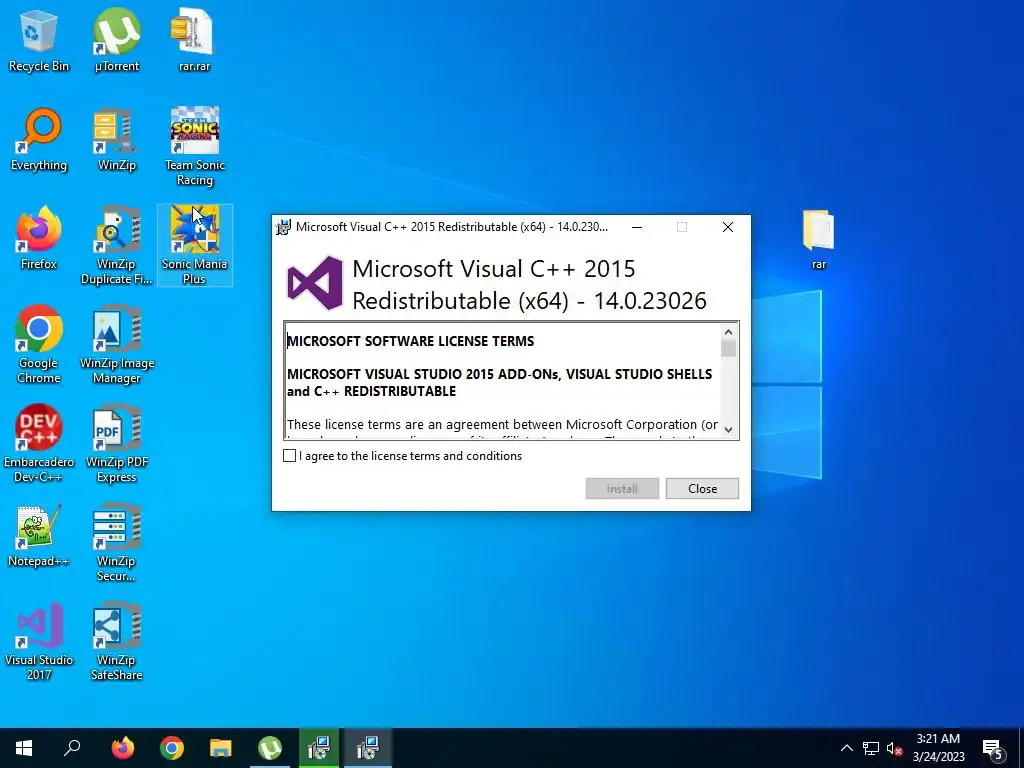The image size is (1024, 768).
Task: Select the WinZip Image Manager shortcut
Action: (x=117, y=345)
